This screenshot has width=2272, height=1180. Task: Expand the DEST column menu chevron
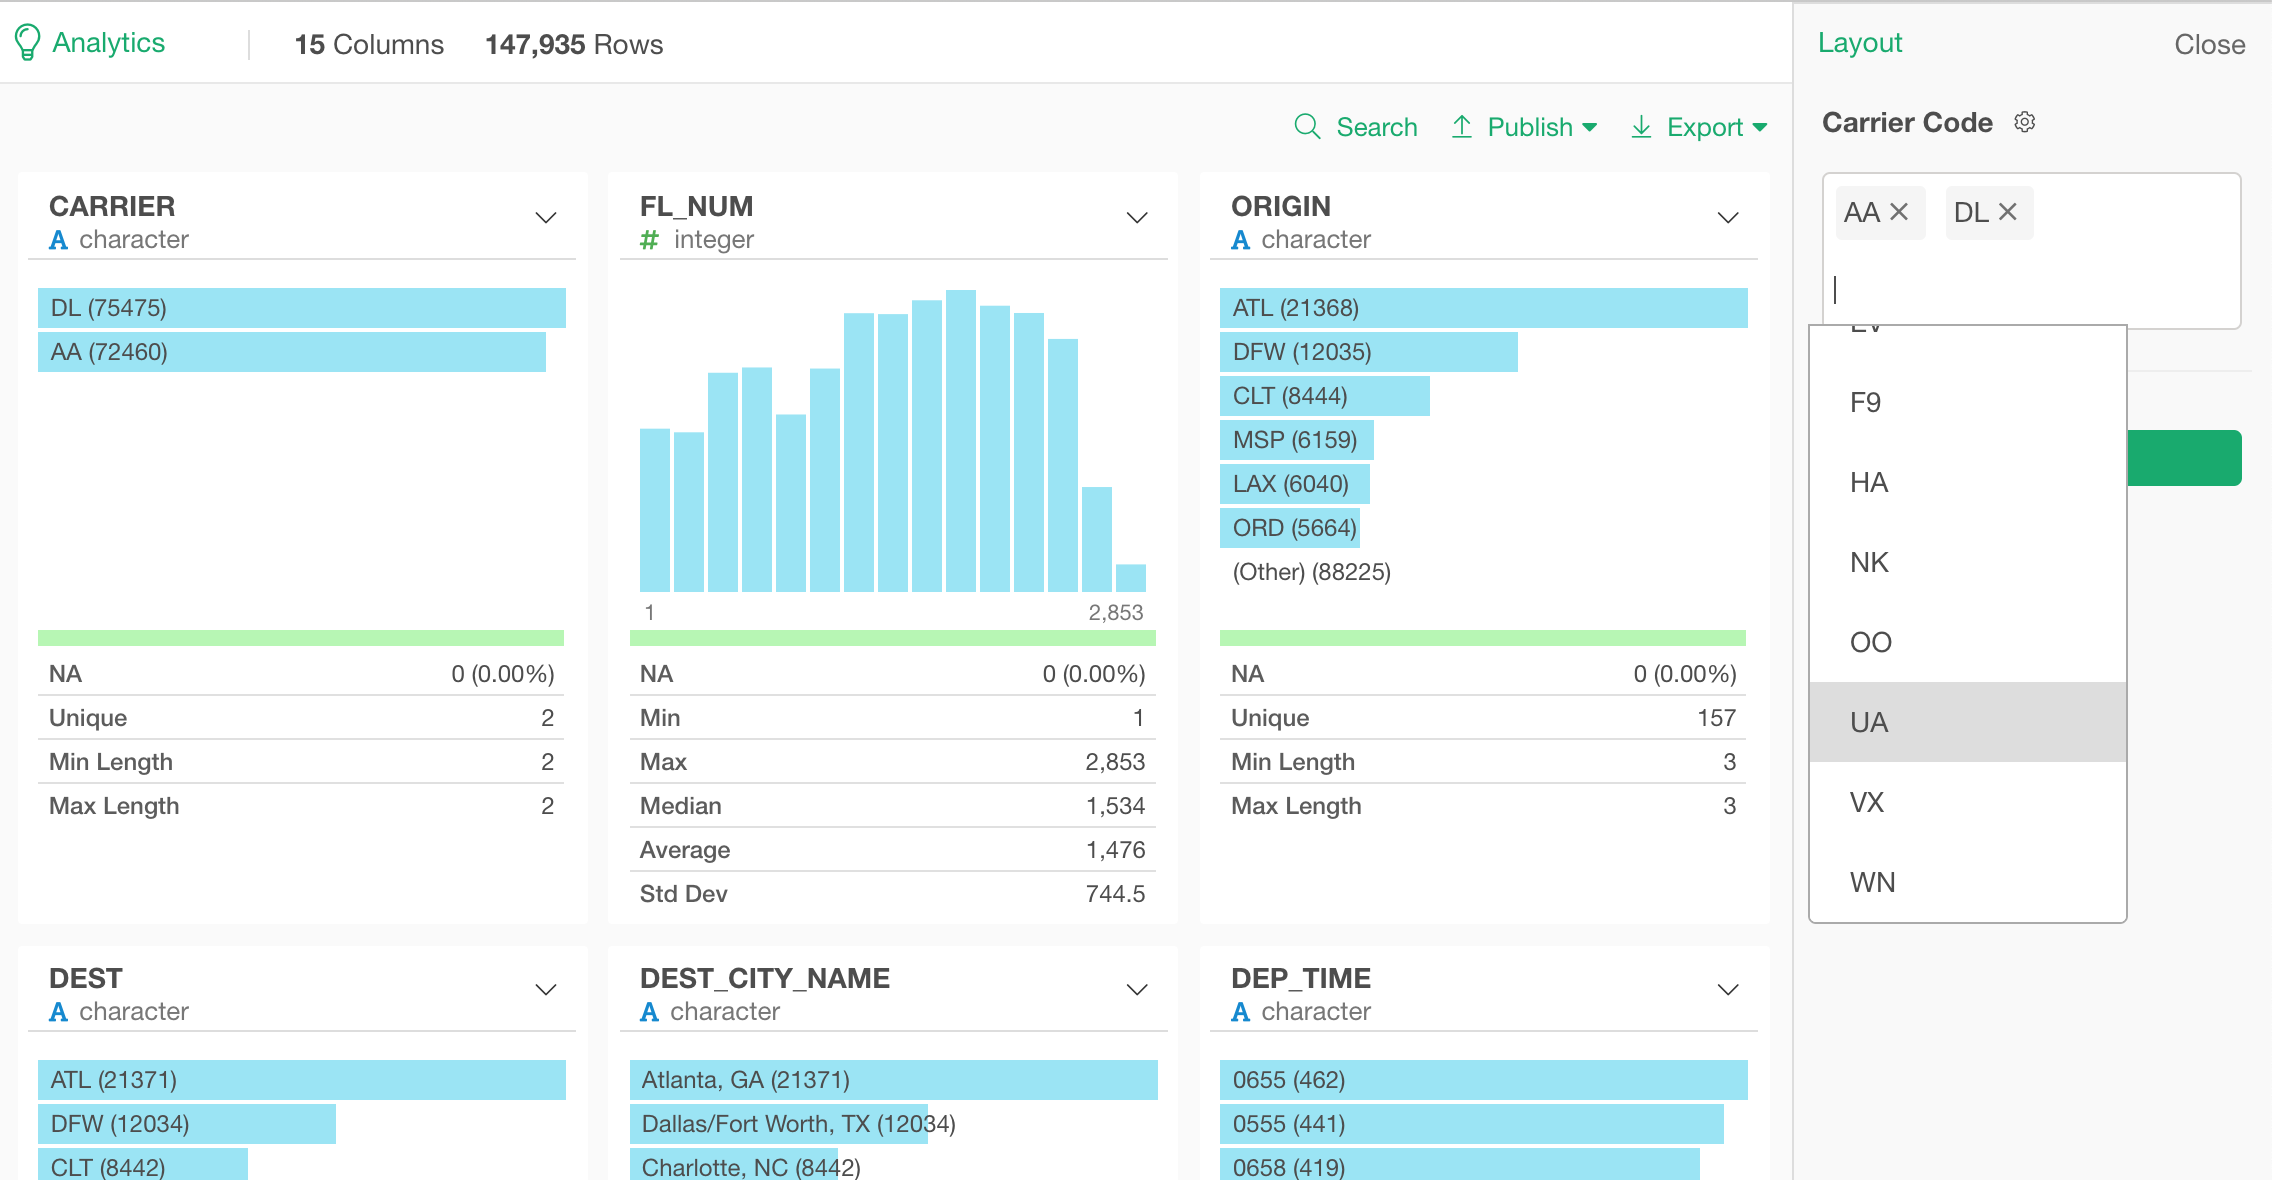tap(546, 990)
